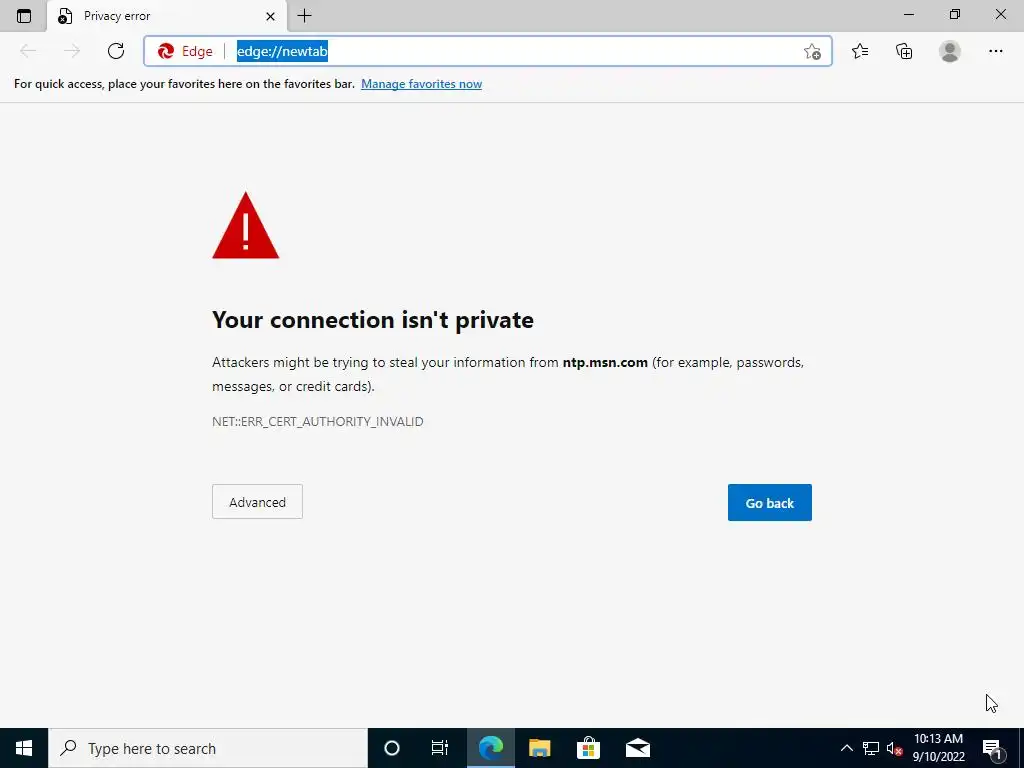The image size is (1024, 768).
Task: Open Task View in the taskbar
Action: (440, 748)
